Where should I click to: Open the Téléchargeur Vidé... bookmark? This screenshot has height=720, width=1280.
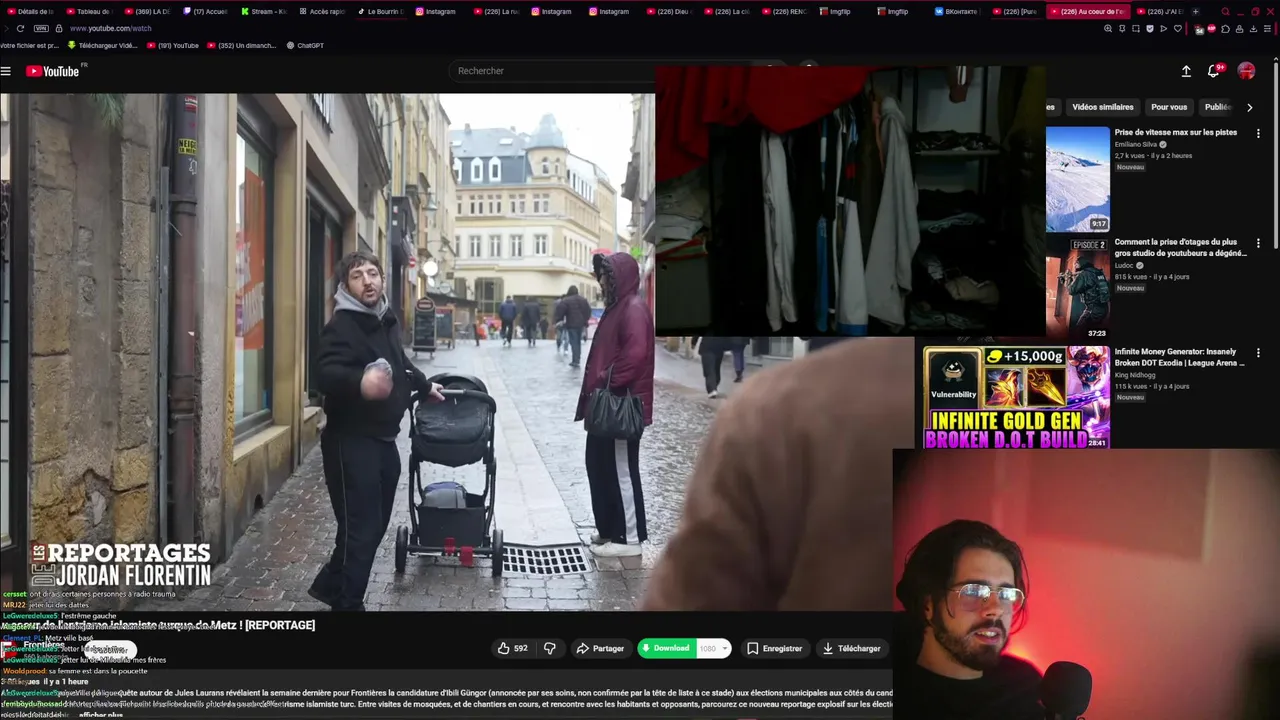103,45
